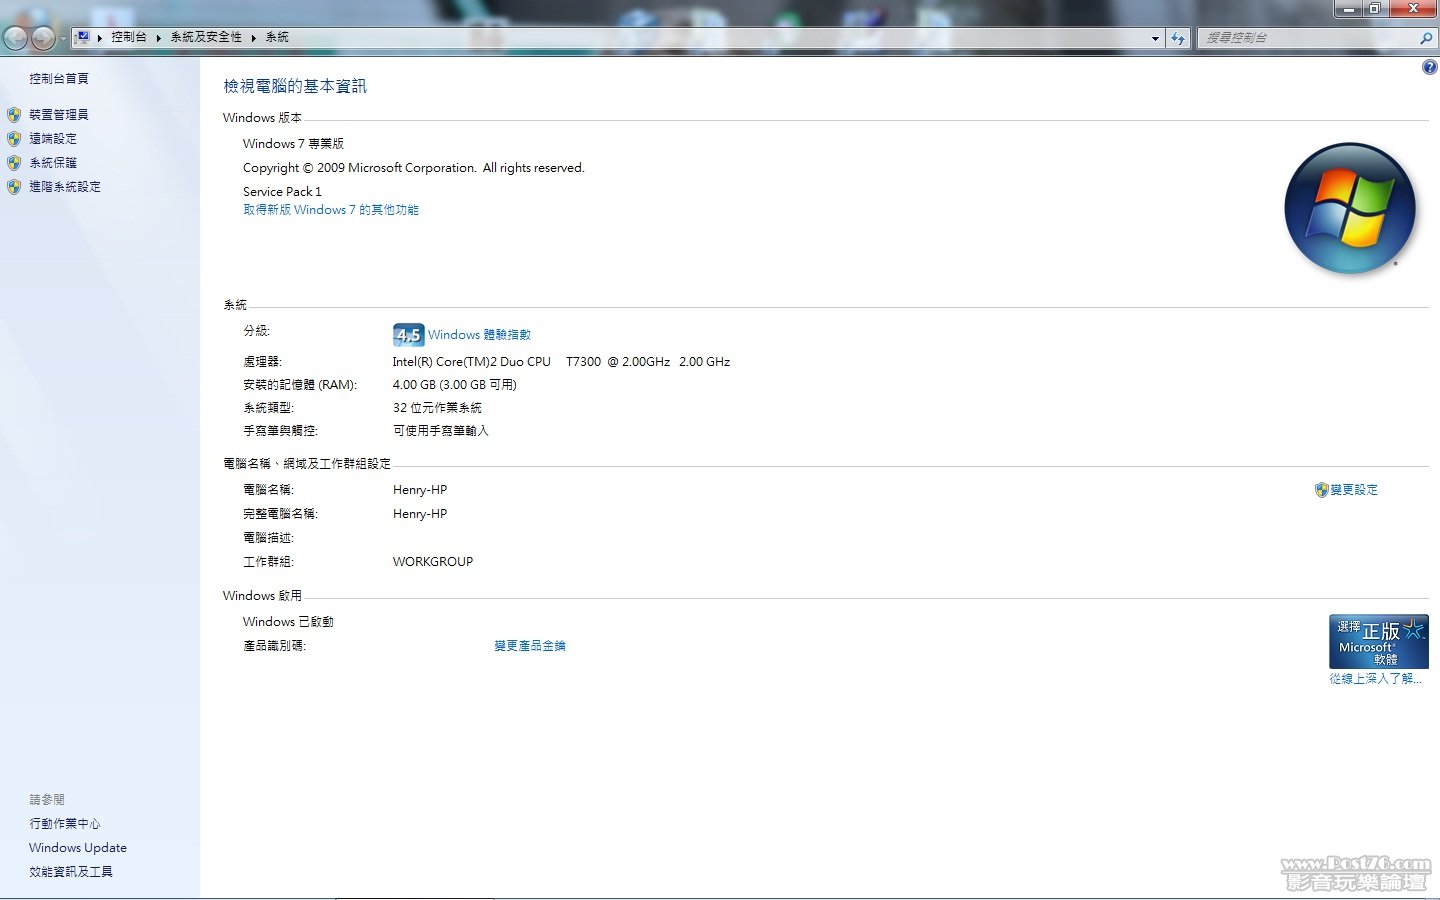Open the 從線上深入了解 link

pyautogui.click(x=1376, y=679)
